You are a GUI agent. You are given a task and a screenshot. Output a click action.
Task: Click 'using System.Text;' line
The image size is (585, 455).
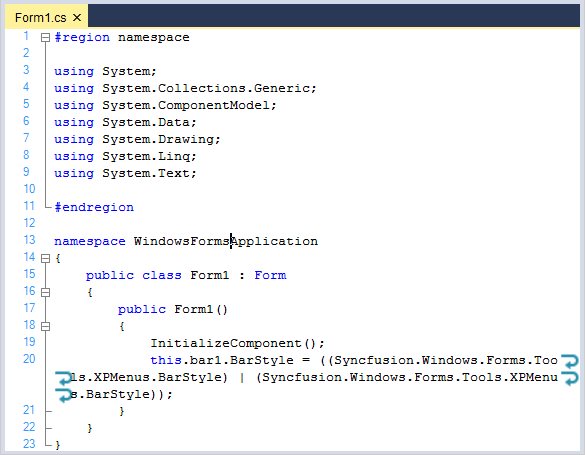pyautogui.click(x=125, y=173)
